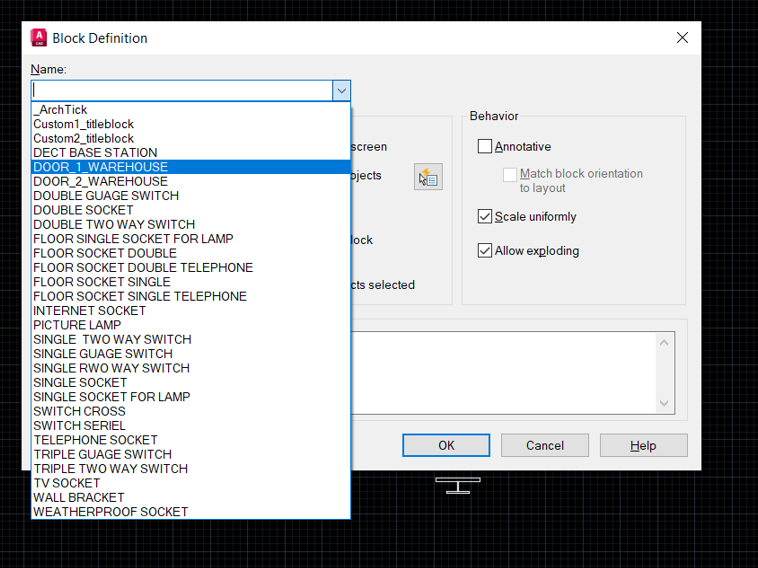The image size is (758, 568).
Task: Click the AutoCAD logo in title bar
Action: tap(39, 38)
